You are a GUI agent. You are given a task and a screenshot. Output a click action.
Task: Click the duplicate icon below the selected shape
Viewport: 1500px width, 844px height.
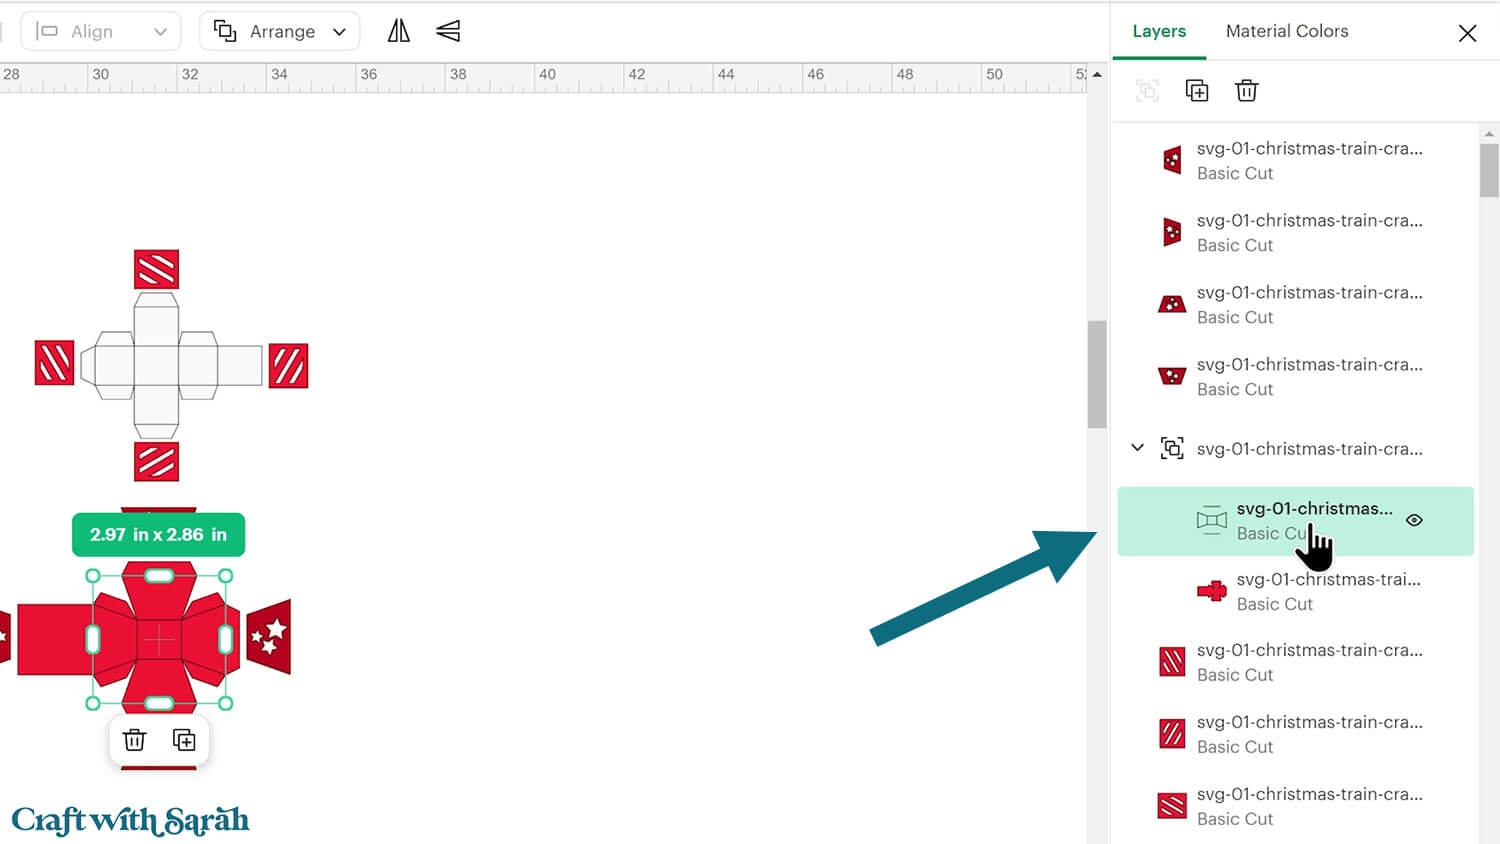click(x=184, y=740)
